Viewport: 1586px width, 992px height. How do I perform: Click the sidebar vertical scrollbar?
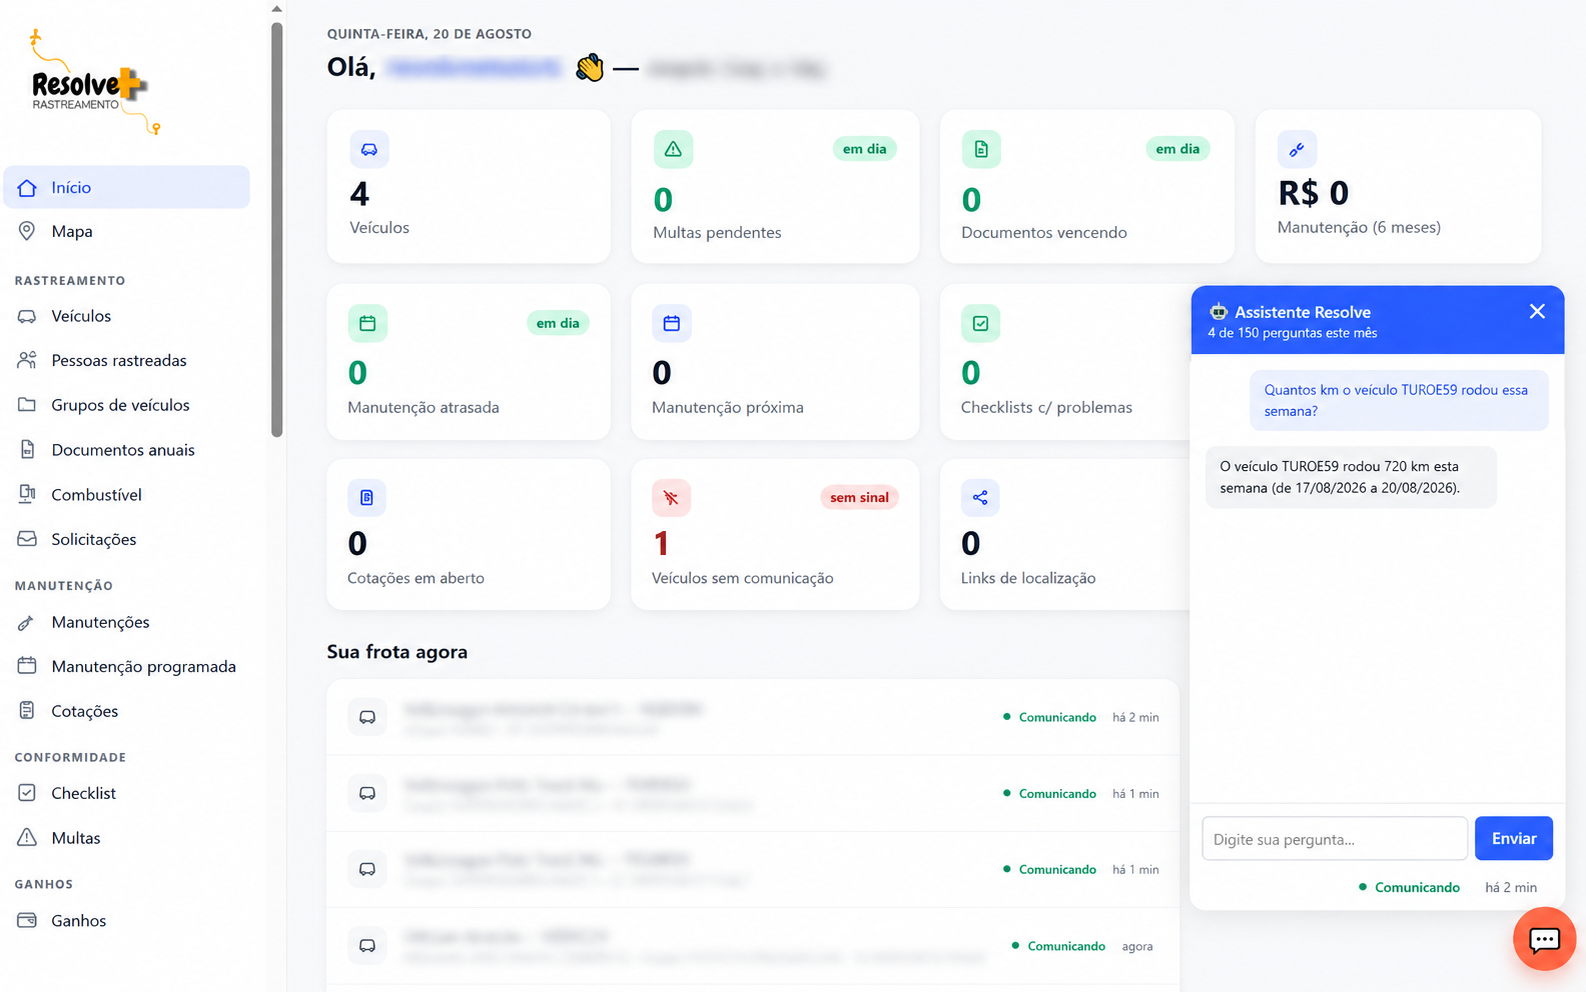277,230
